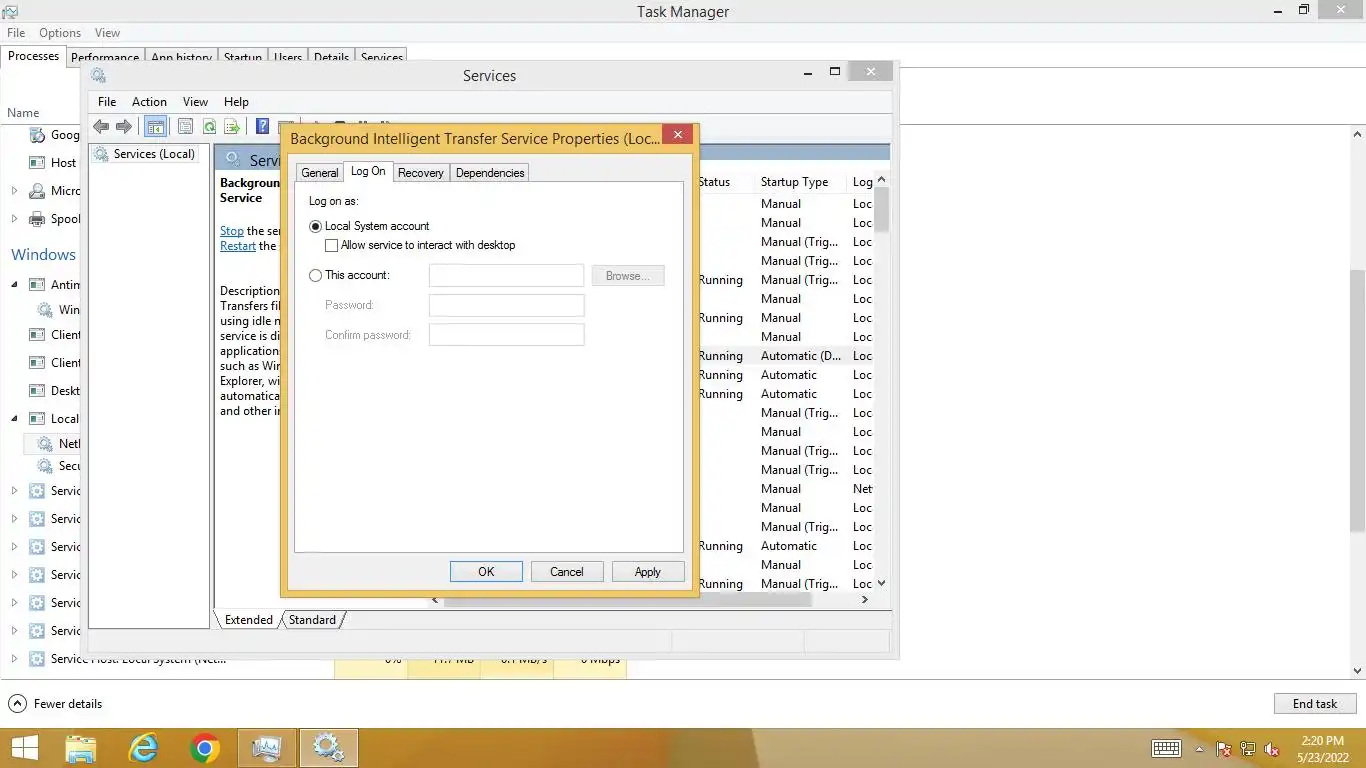Click the Back arrow in Services toolbar
Image resolution: width=1366 pixels, height=768 pixels.
(x=101, y=126)
